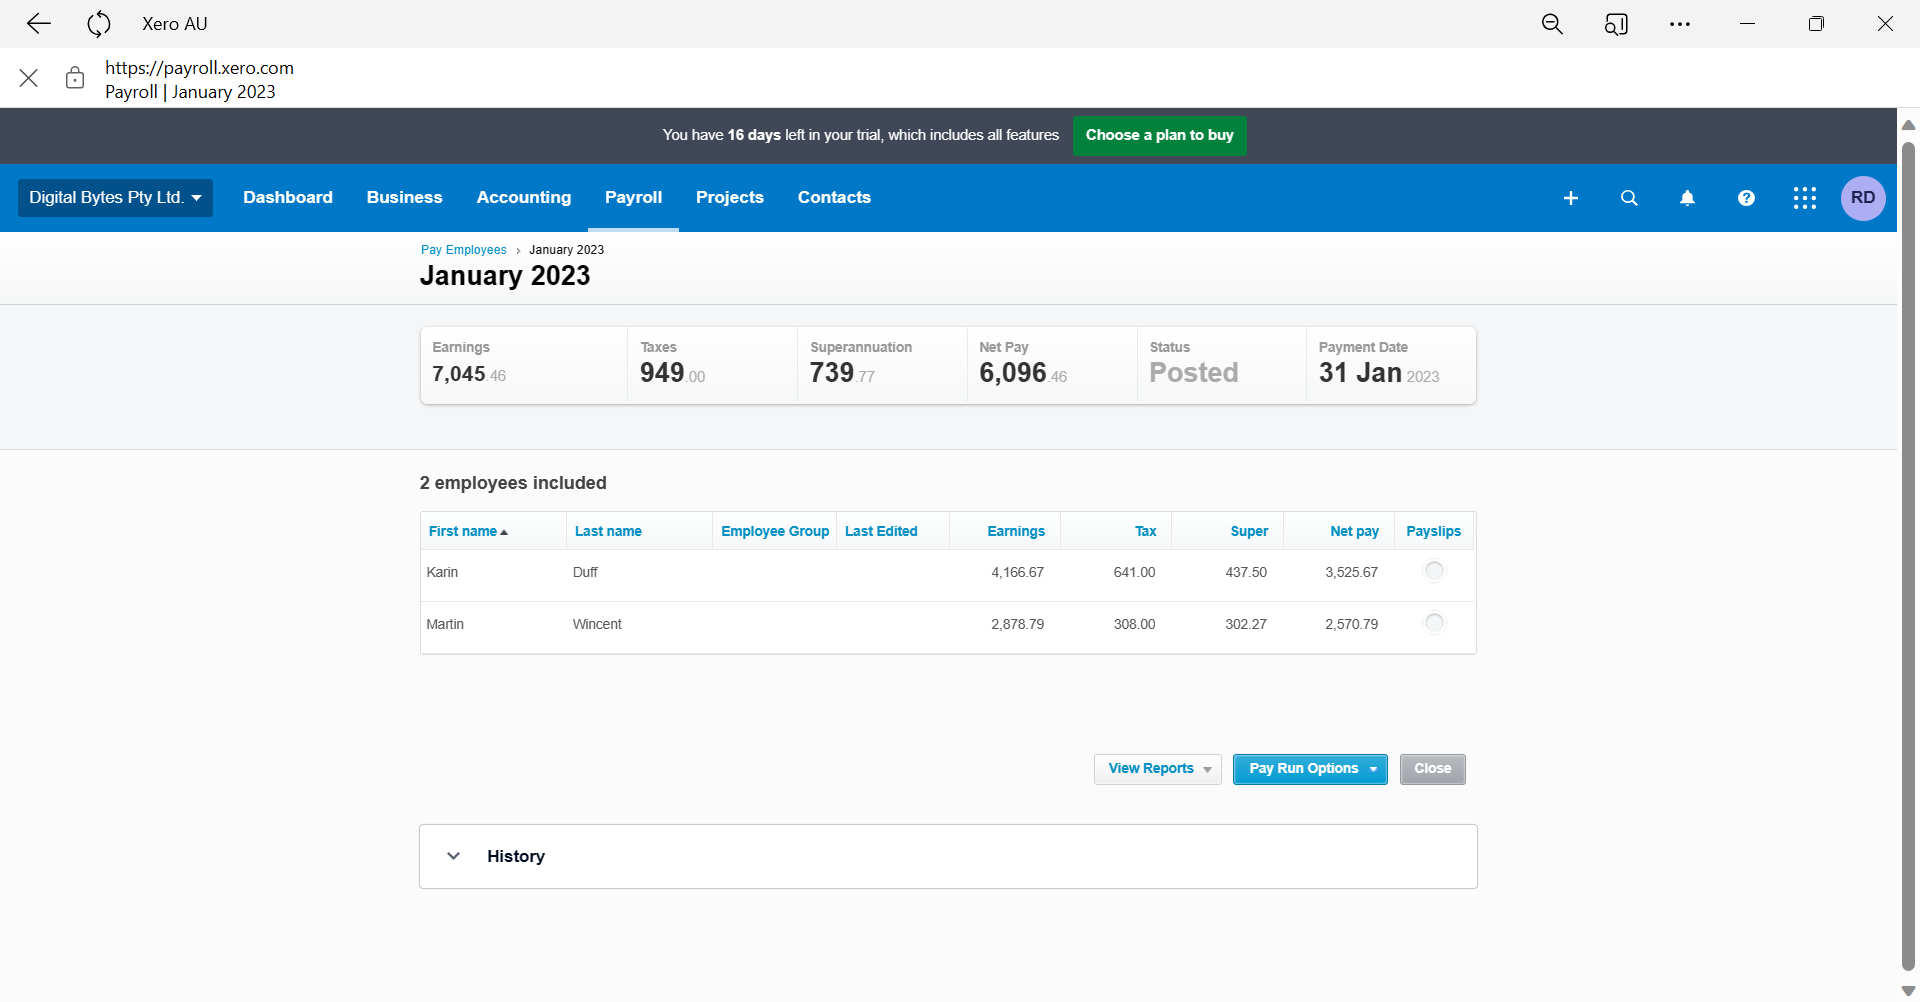Open the Payroll menu

pos(633,198)
